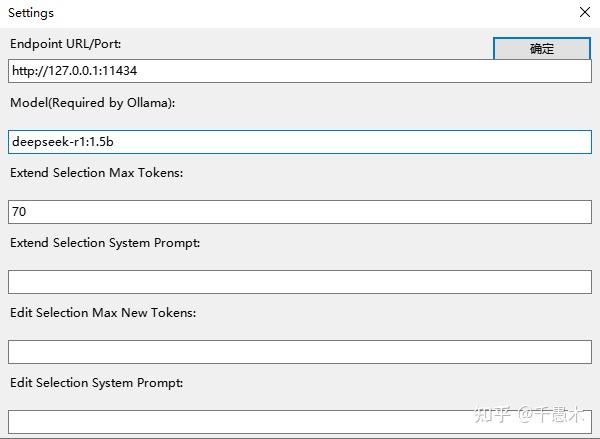Click the value 70 in Max Tokens

[x=19, y=212]
